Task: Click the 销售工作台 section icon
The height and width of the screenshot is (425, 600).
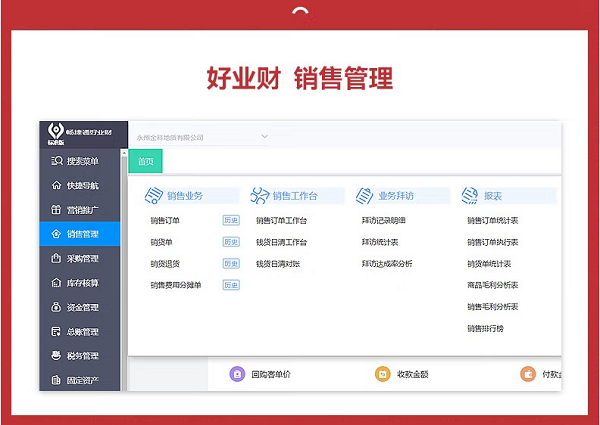Action: point(260,195)
